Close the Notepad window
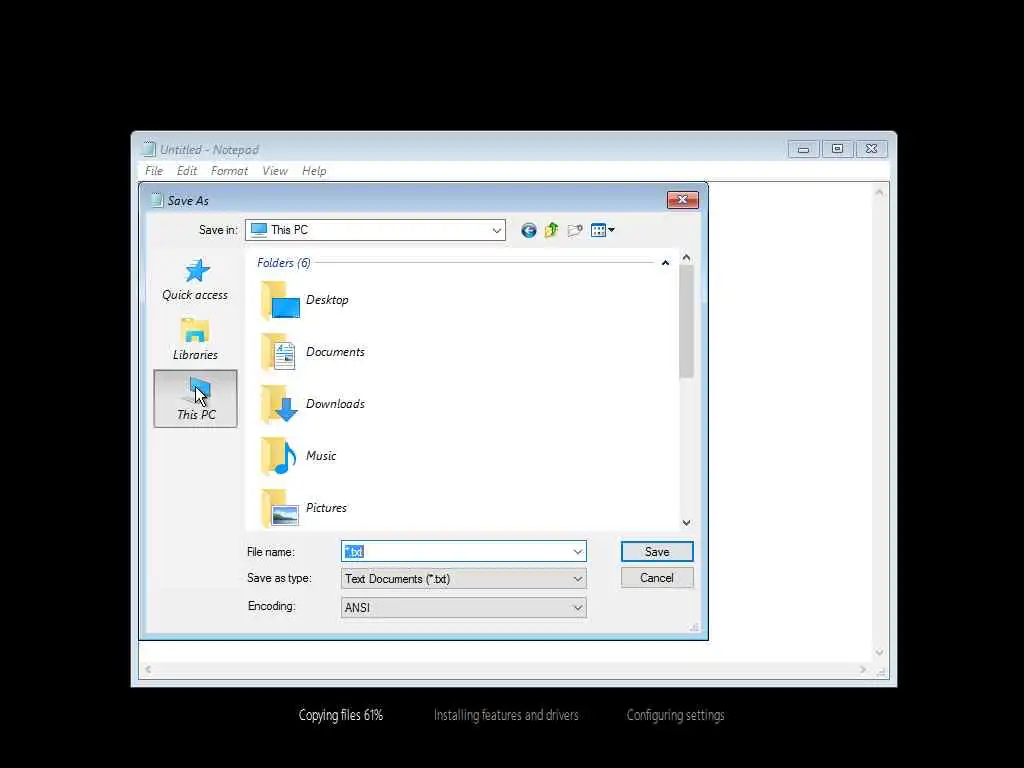The width and height of the screenshot is (1024, 768). click(x=871, y=149)
